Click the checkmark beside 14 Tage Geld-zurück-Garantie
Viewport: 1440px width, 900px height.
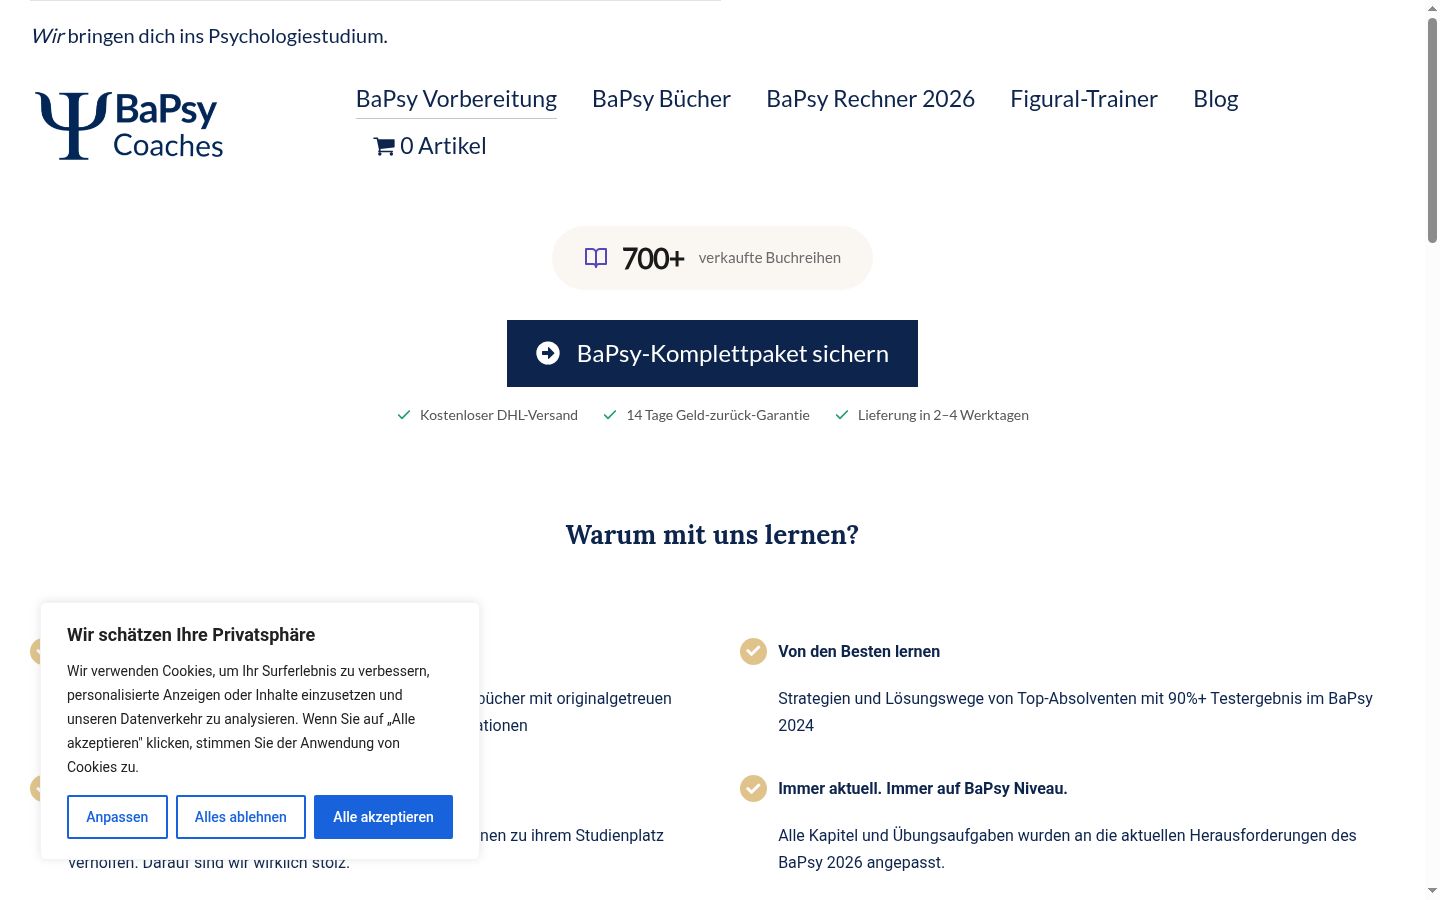pyautogui.click(x=610, y=415)
